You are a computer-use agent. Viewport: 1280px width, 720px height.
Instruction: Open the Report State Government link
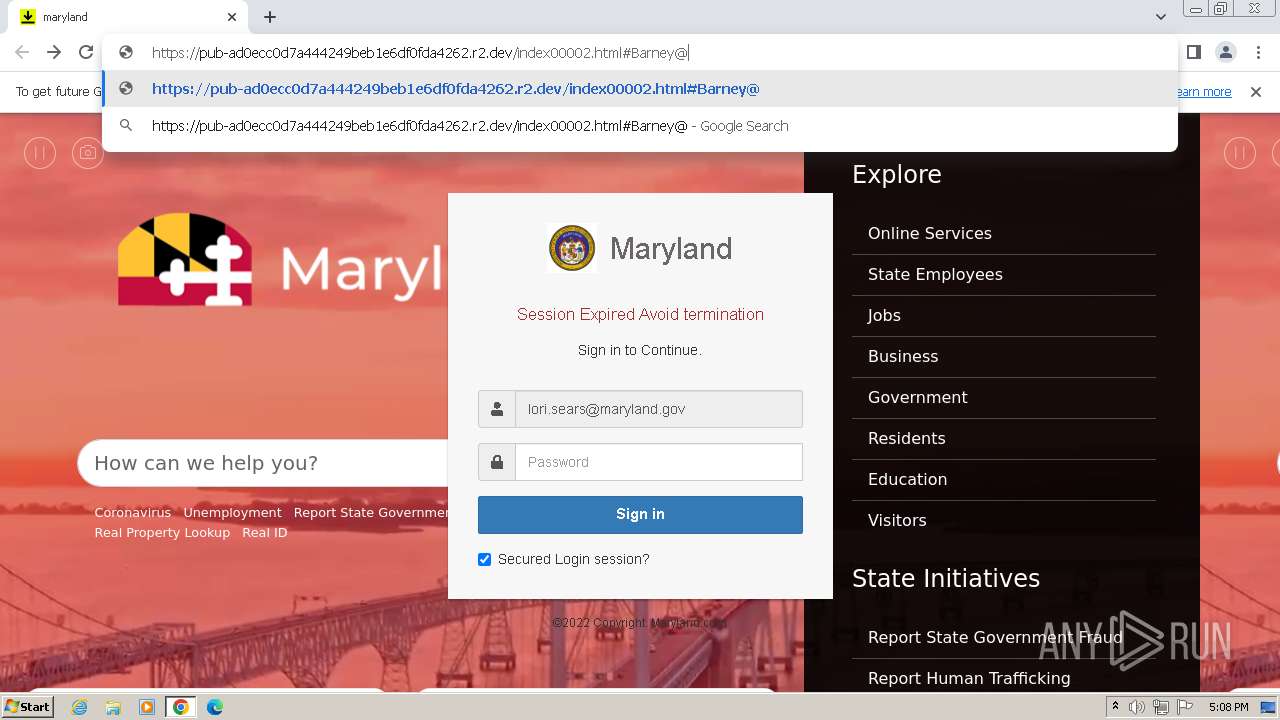tap(371, 512)
